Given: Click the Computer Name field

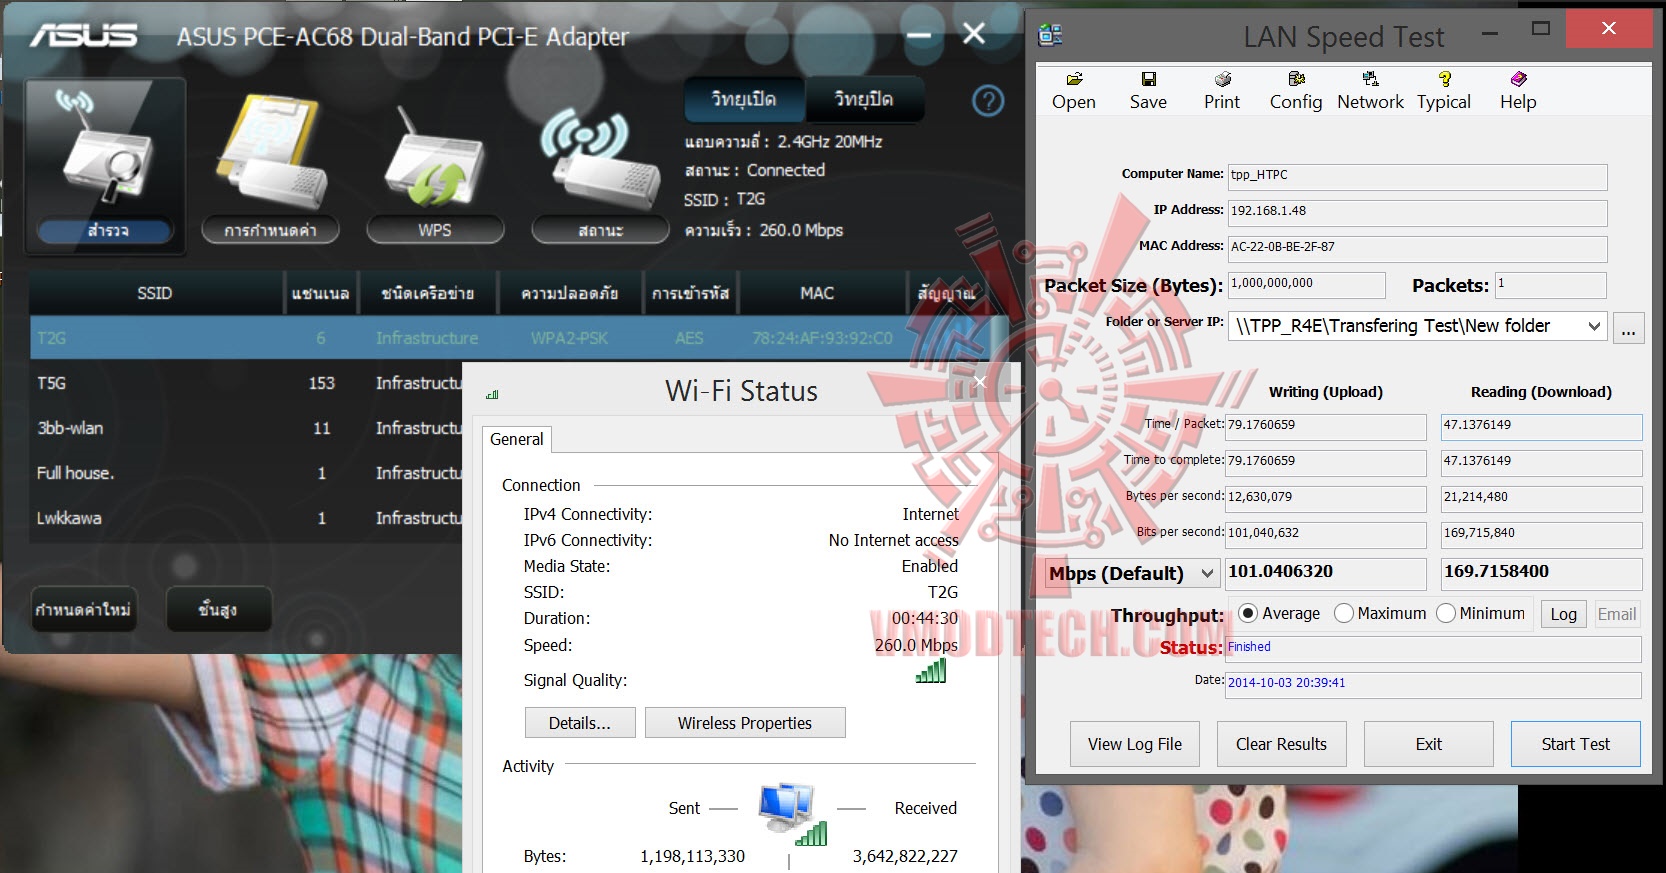Looking at the screenshot, I should [1417, 176].
